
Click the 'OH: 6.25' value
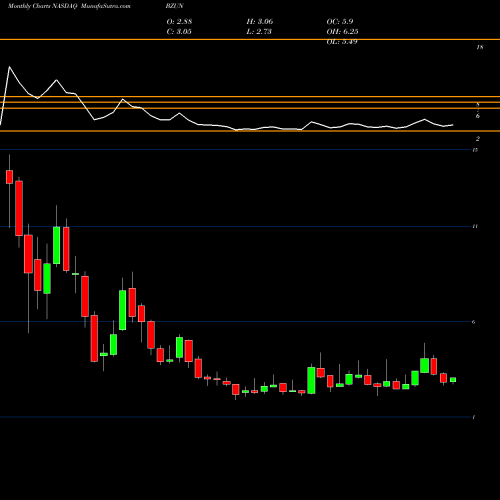342,31
